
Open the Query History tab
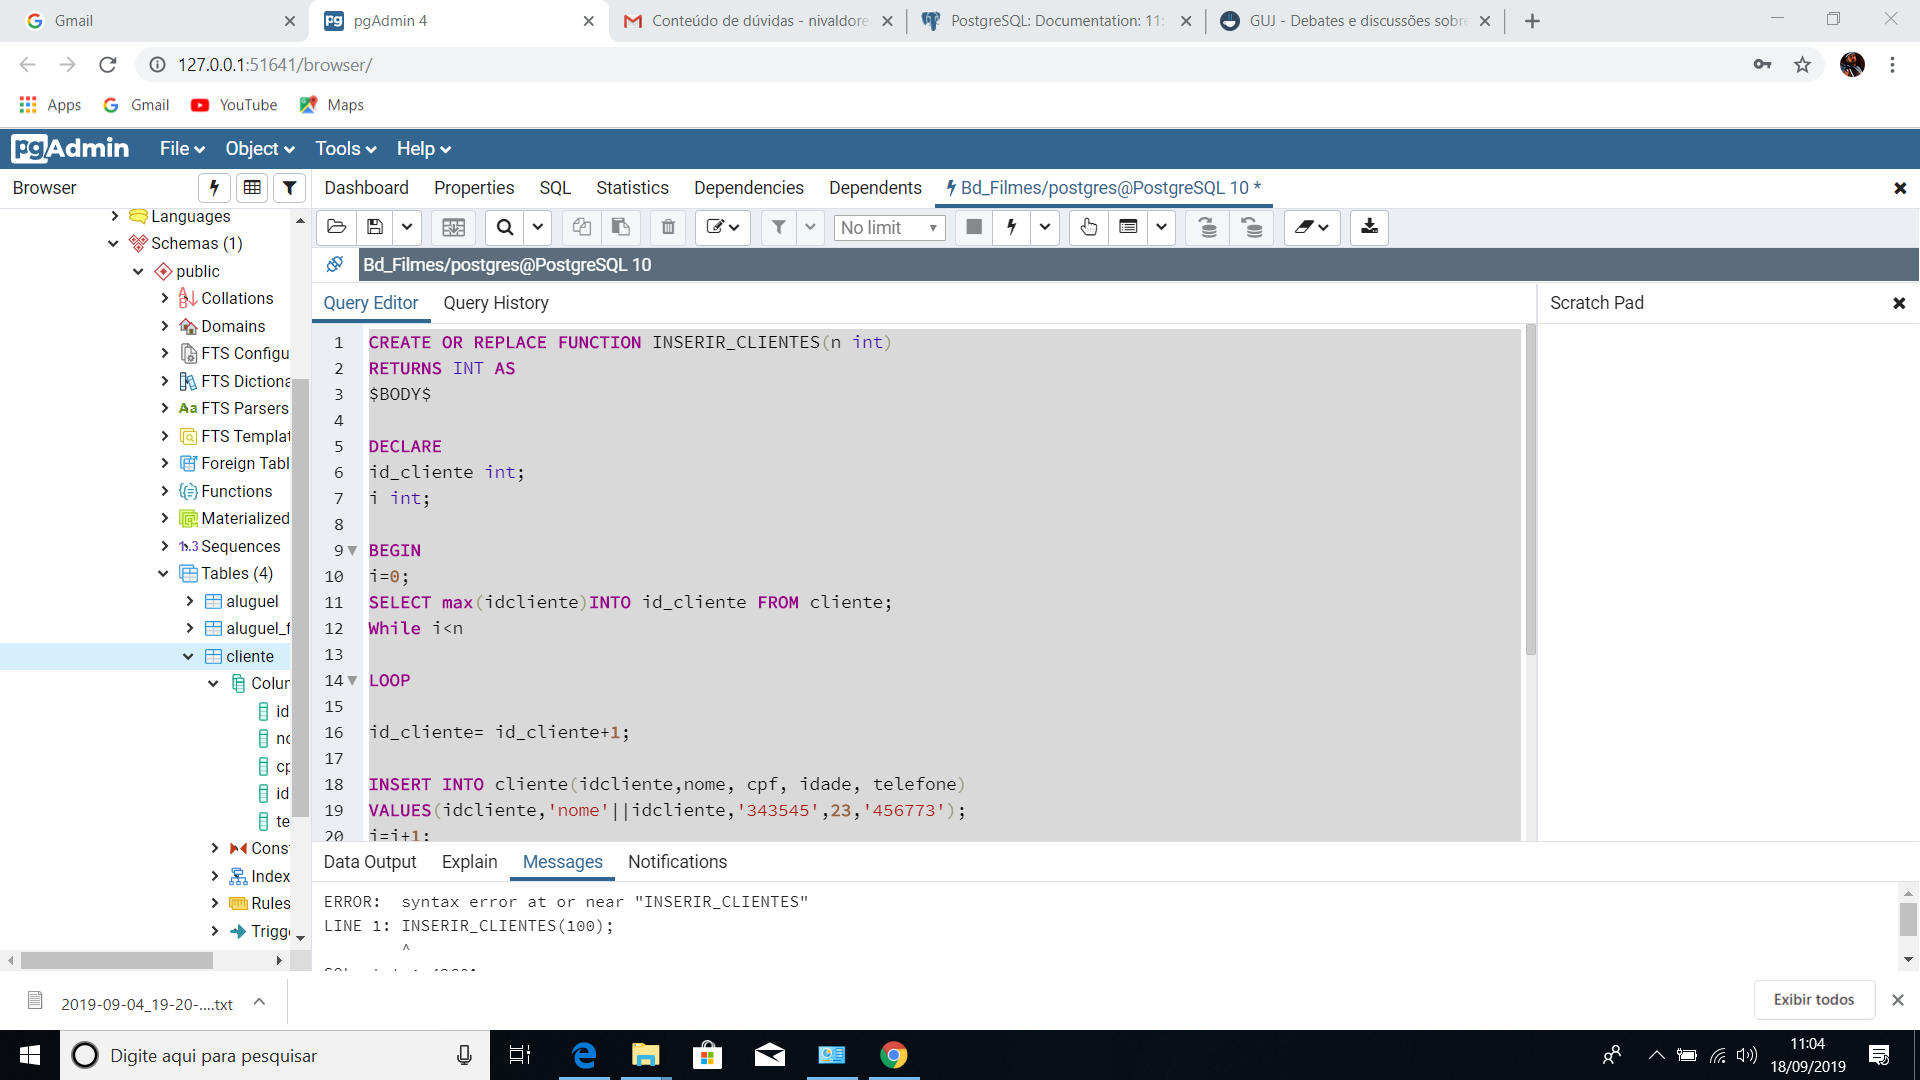[496, 303]
